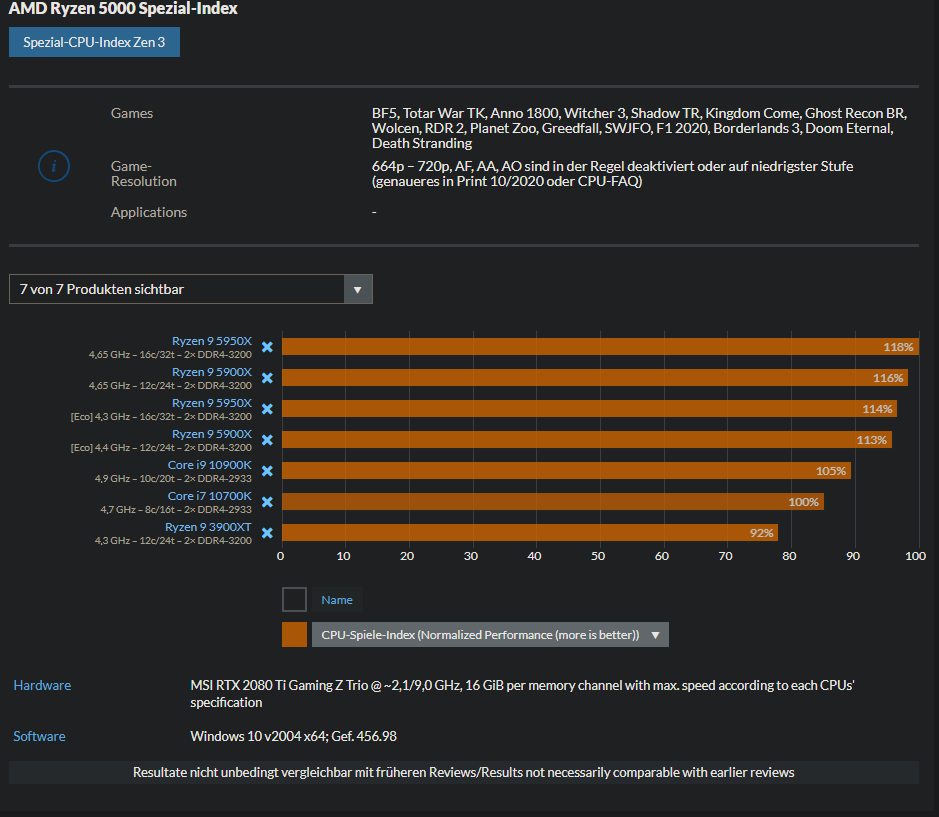Screen dimensions: 939x817
Task: Click the AMD Ryzen 5000 Spezial-Index heading
Action: 123,8
